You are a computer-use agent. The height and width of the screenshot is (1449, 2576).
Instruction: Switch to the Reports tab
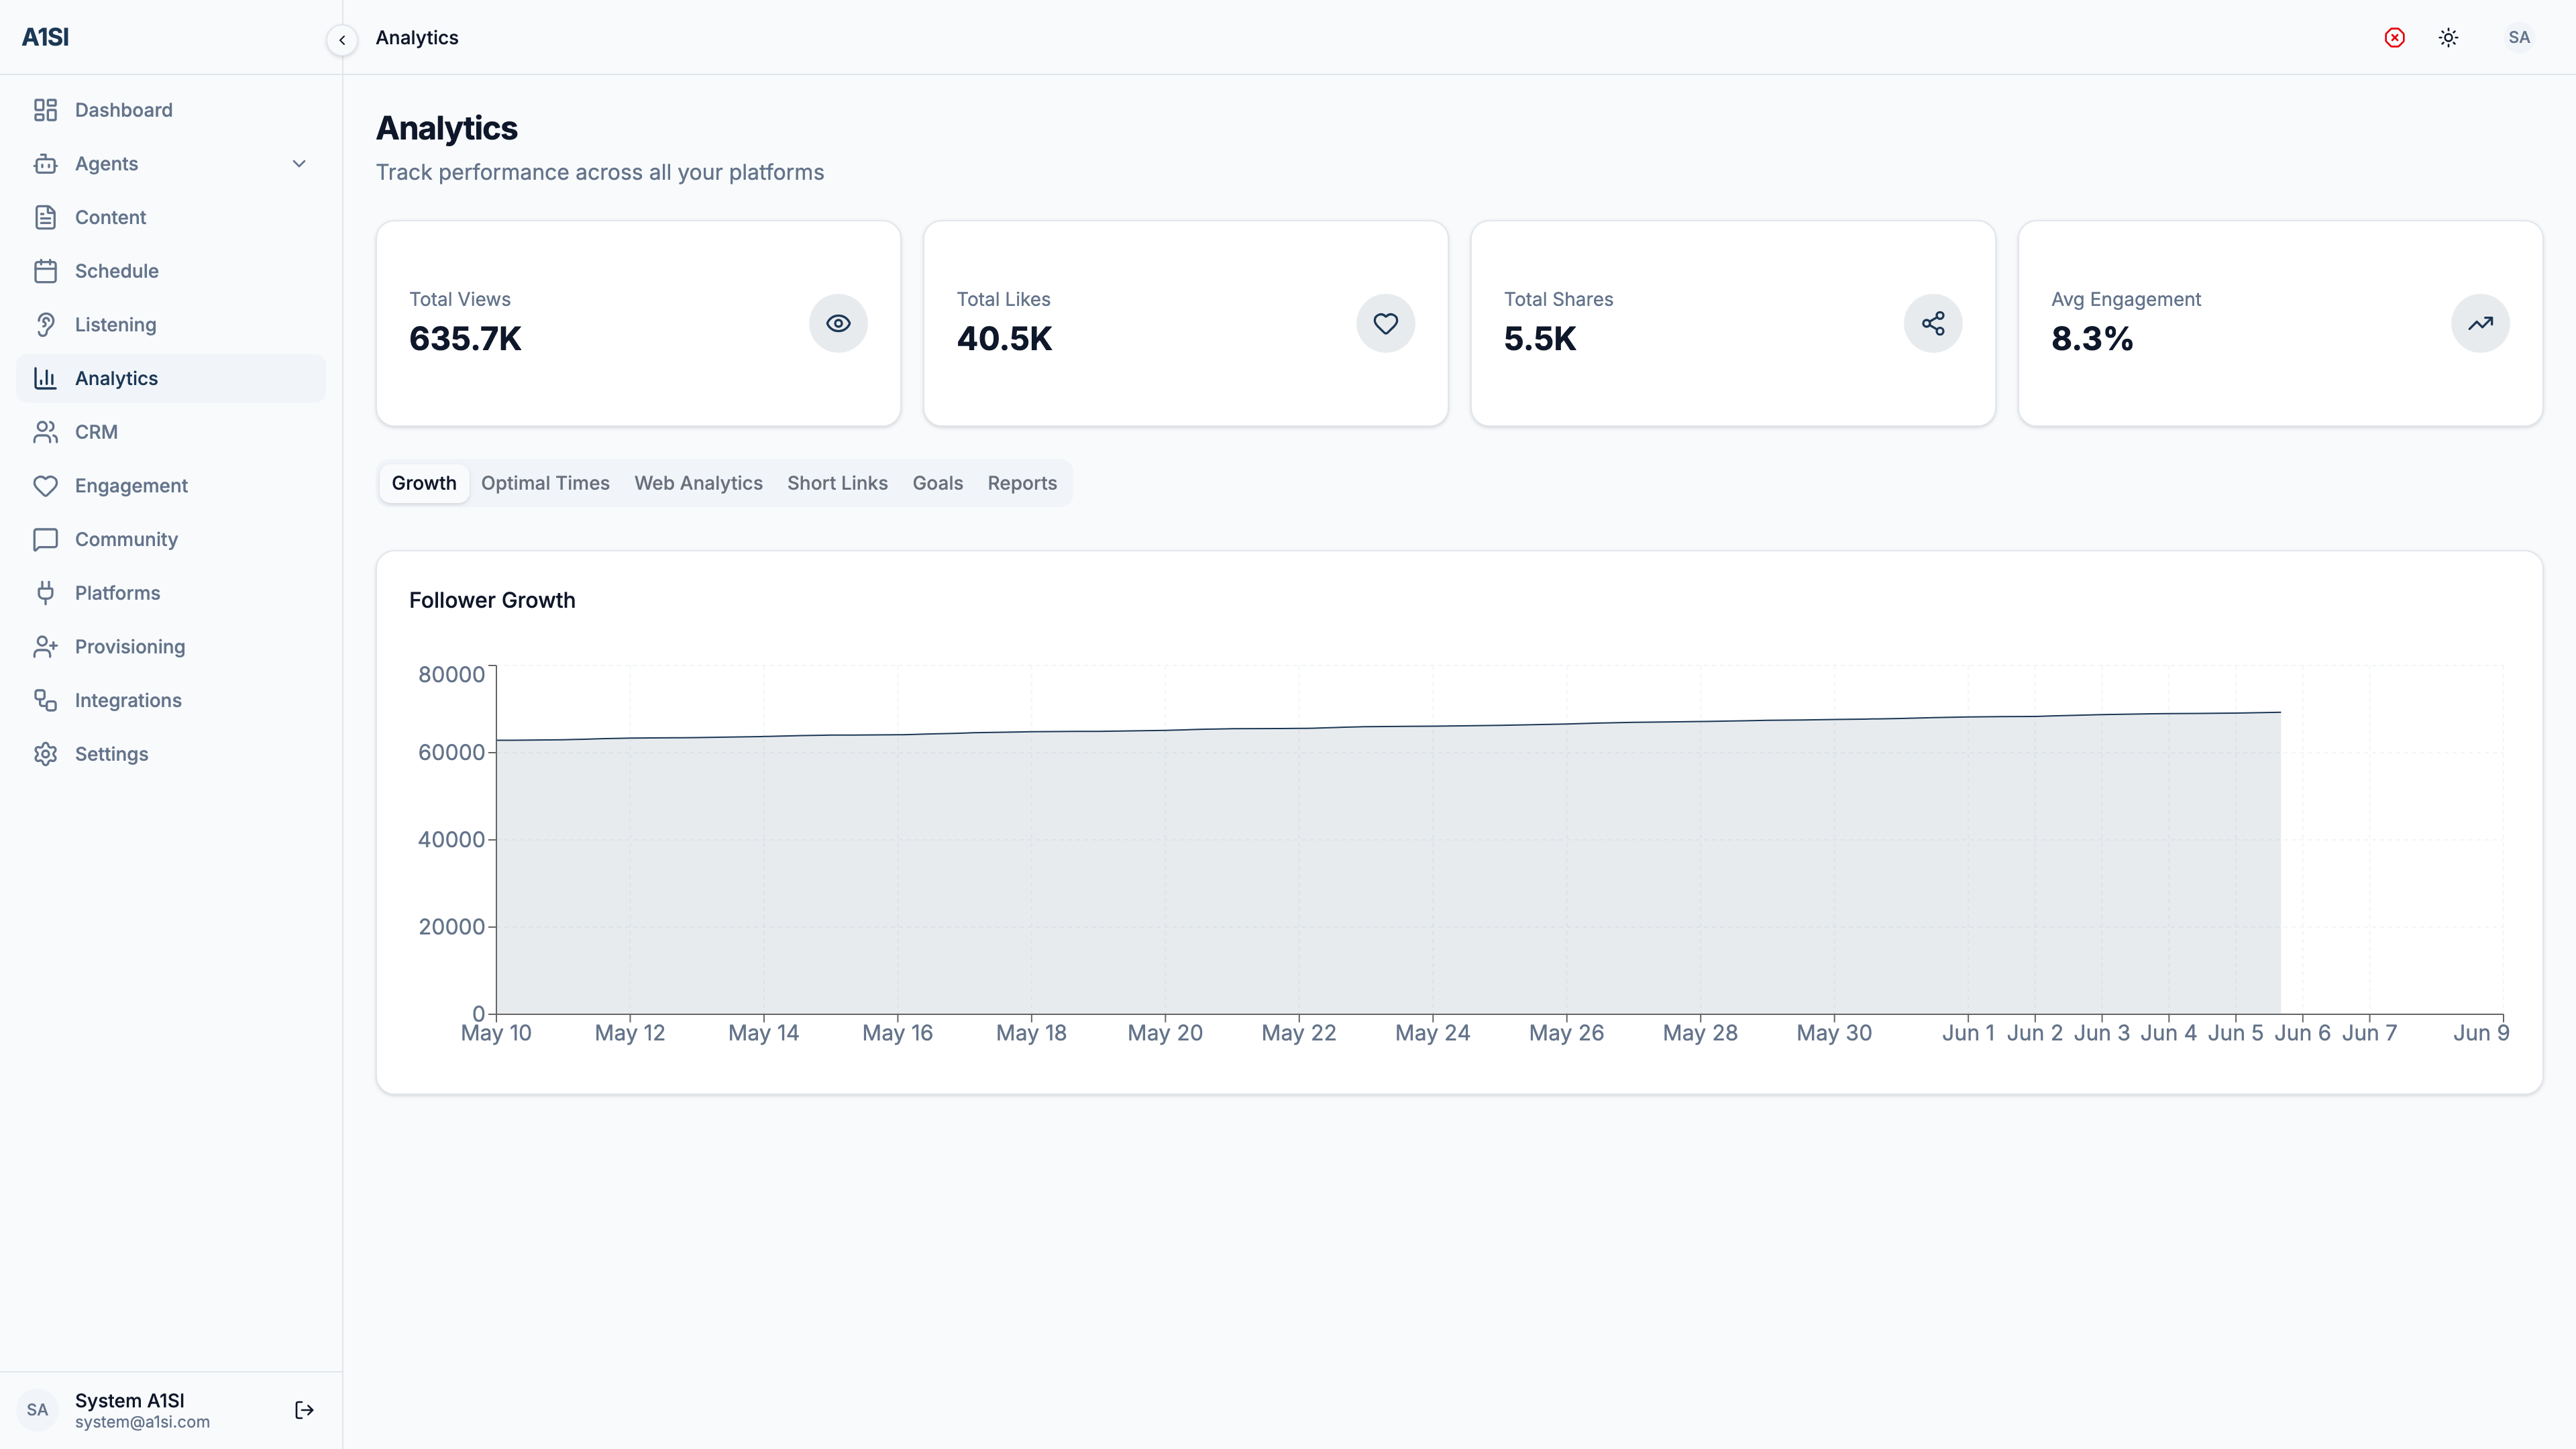[x=1022, y=483]
